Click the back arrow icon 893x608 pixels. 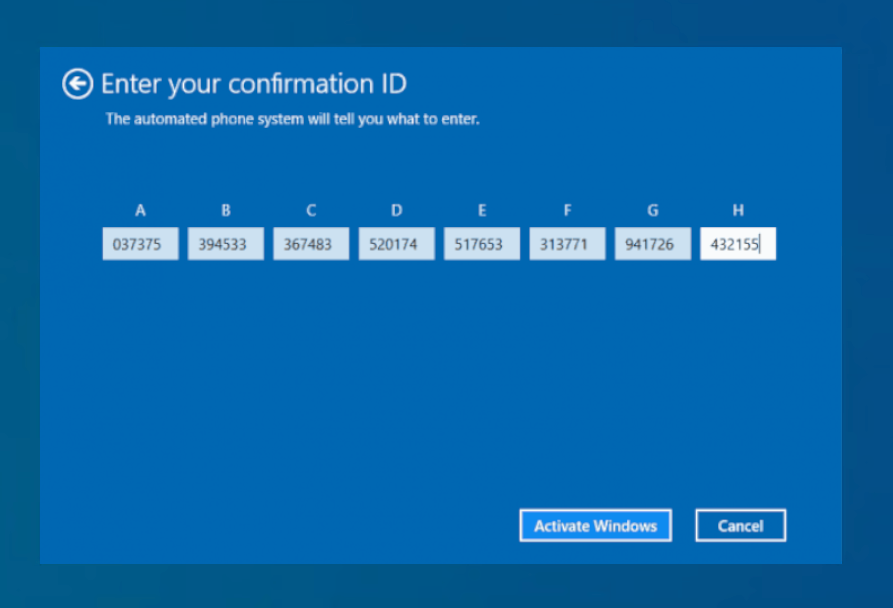tap(77, 84)
